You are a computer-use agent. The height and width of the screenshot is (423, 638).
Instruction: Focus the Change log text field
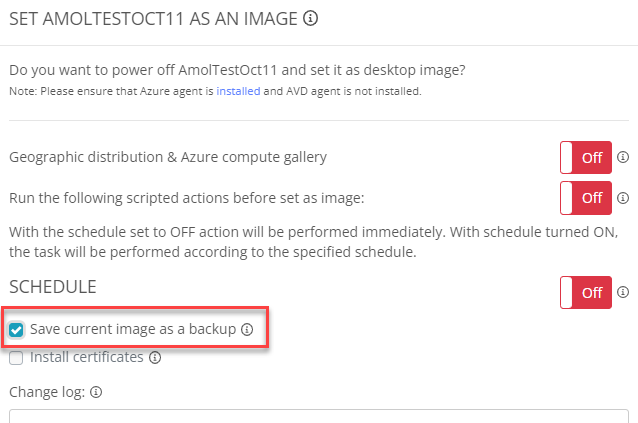319,416
